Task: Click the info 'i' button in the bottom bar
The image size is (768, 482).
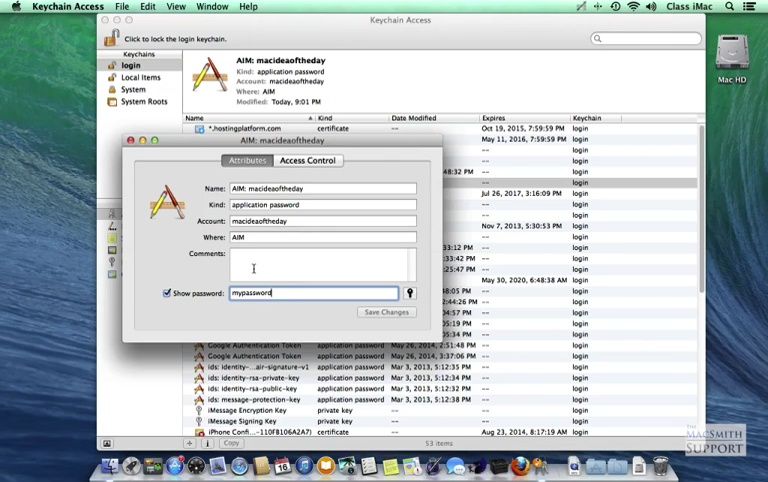Action: [207, 443]
